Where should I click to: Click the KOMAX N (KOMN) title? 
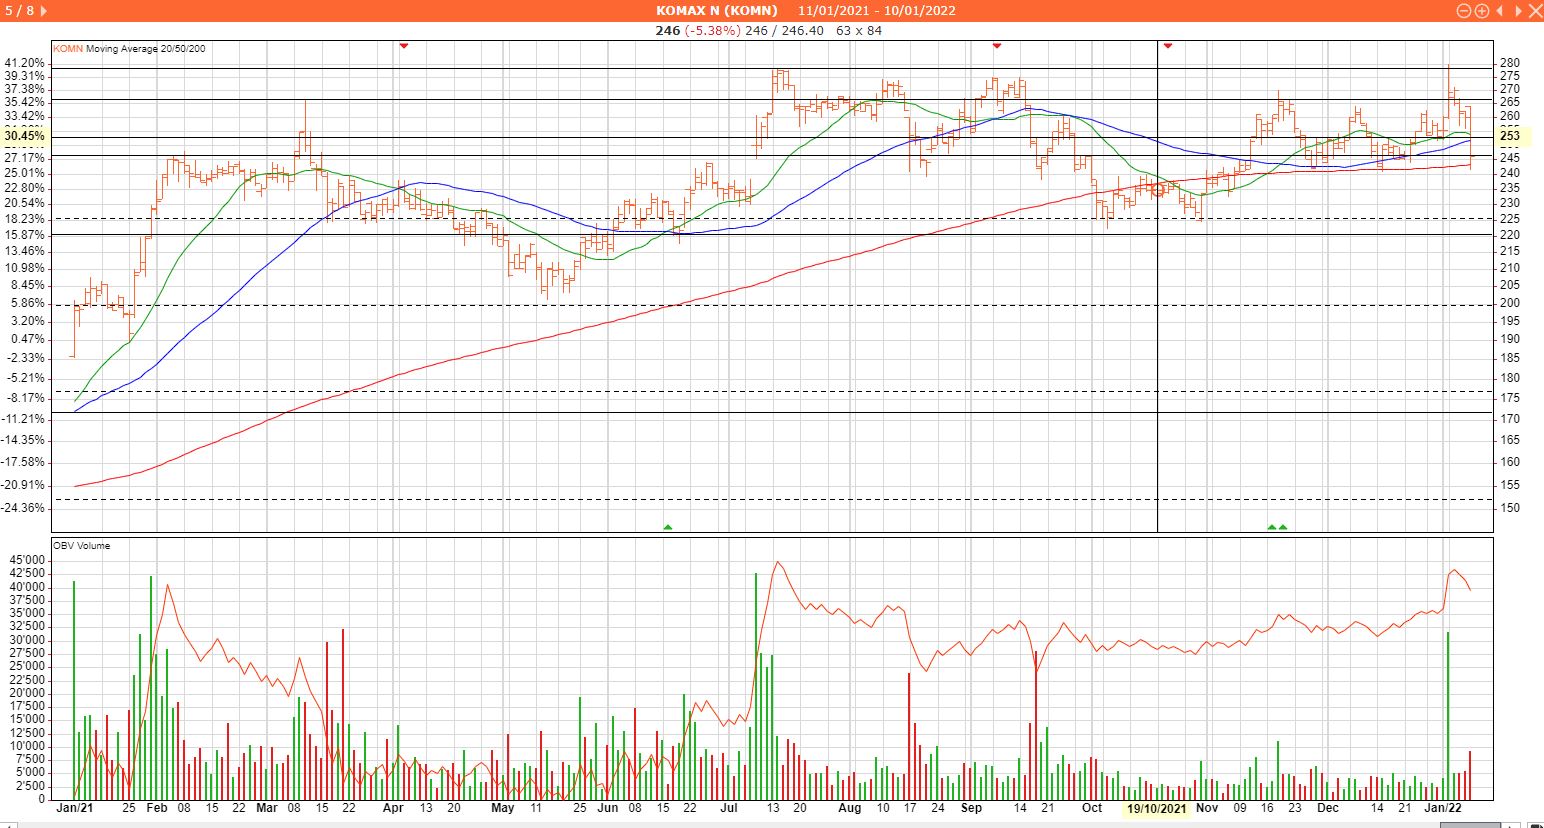coord(716,11)
